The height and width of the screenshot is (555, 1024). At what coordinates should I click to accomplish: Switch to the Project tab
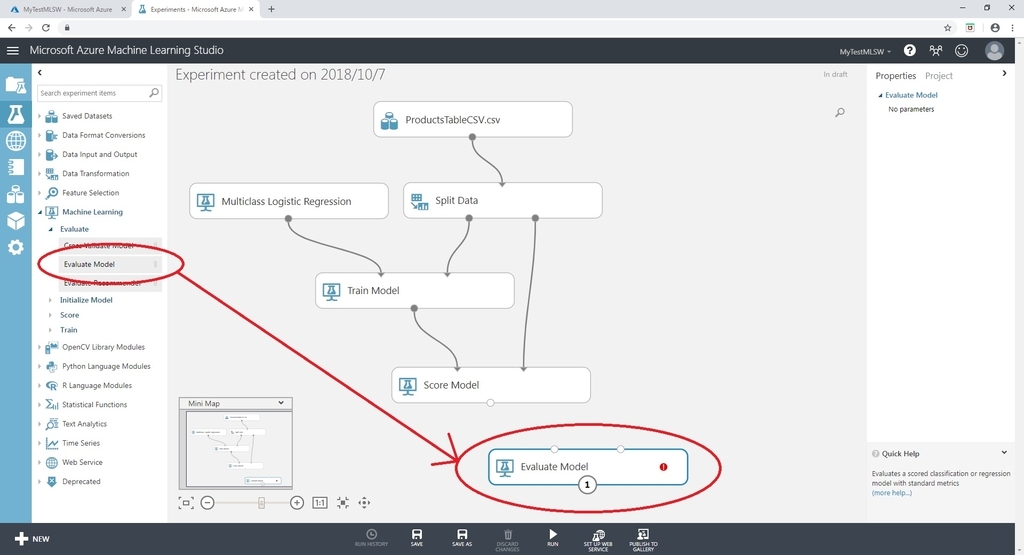938,76
